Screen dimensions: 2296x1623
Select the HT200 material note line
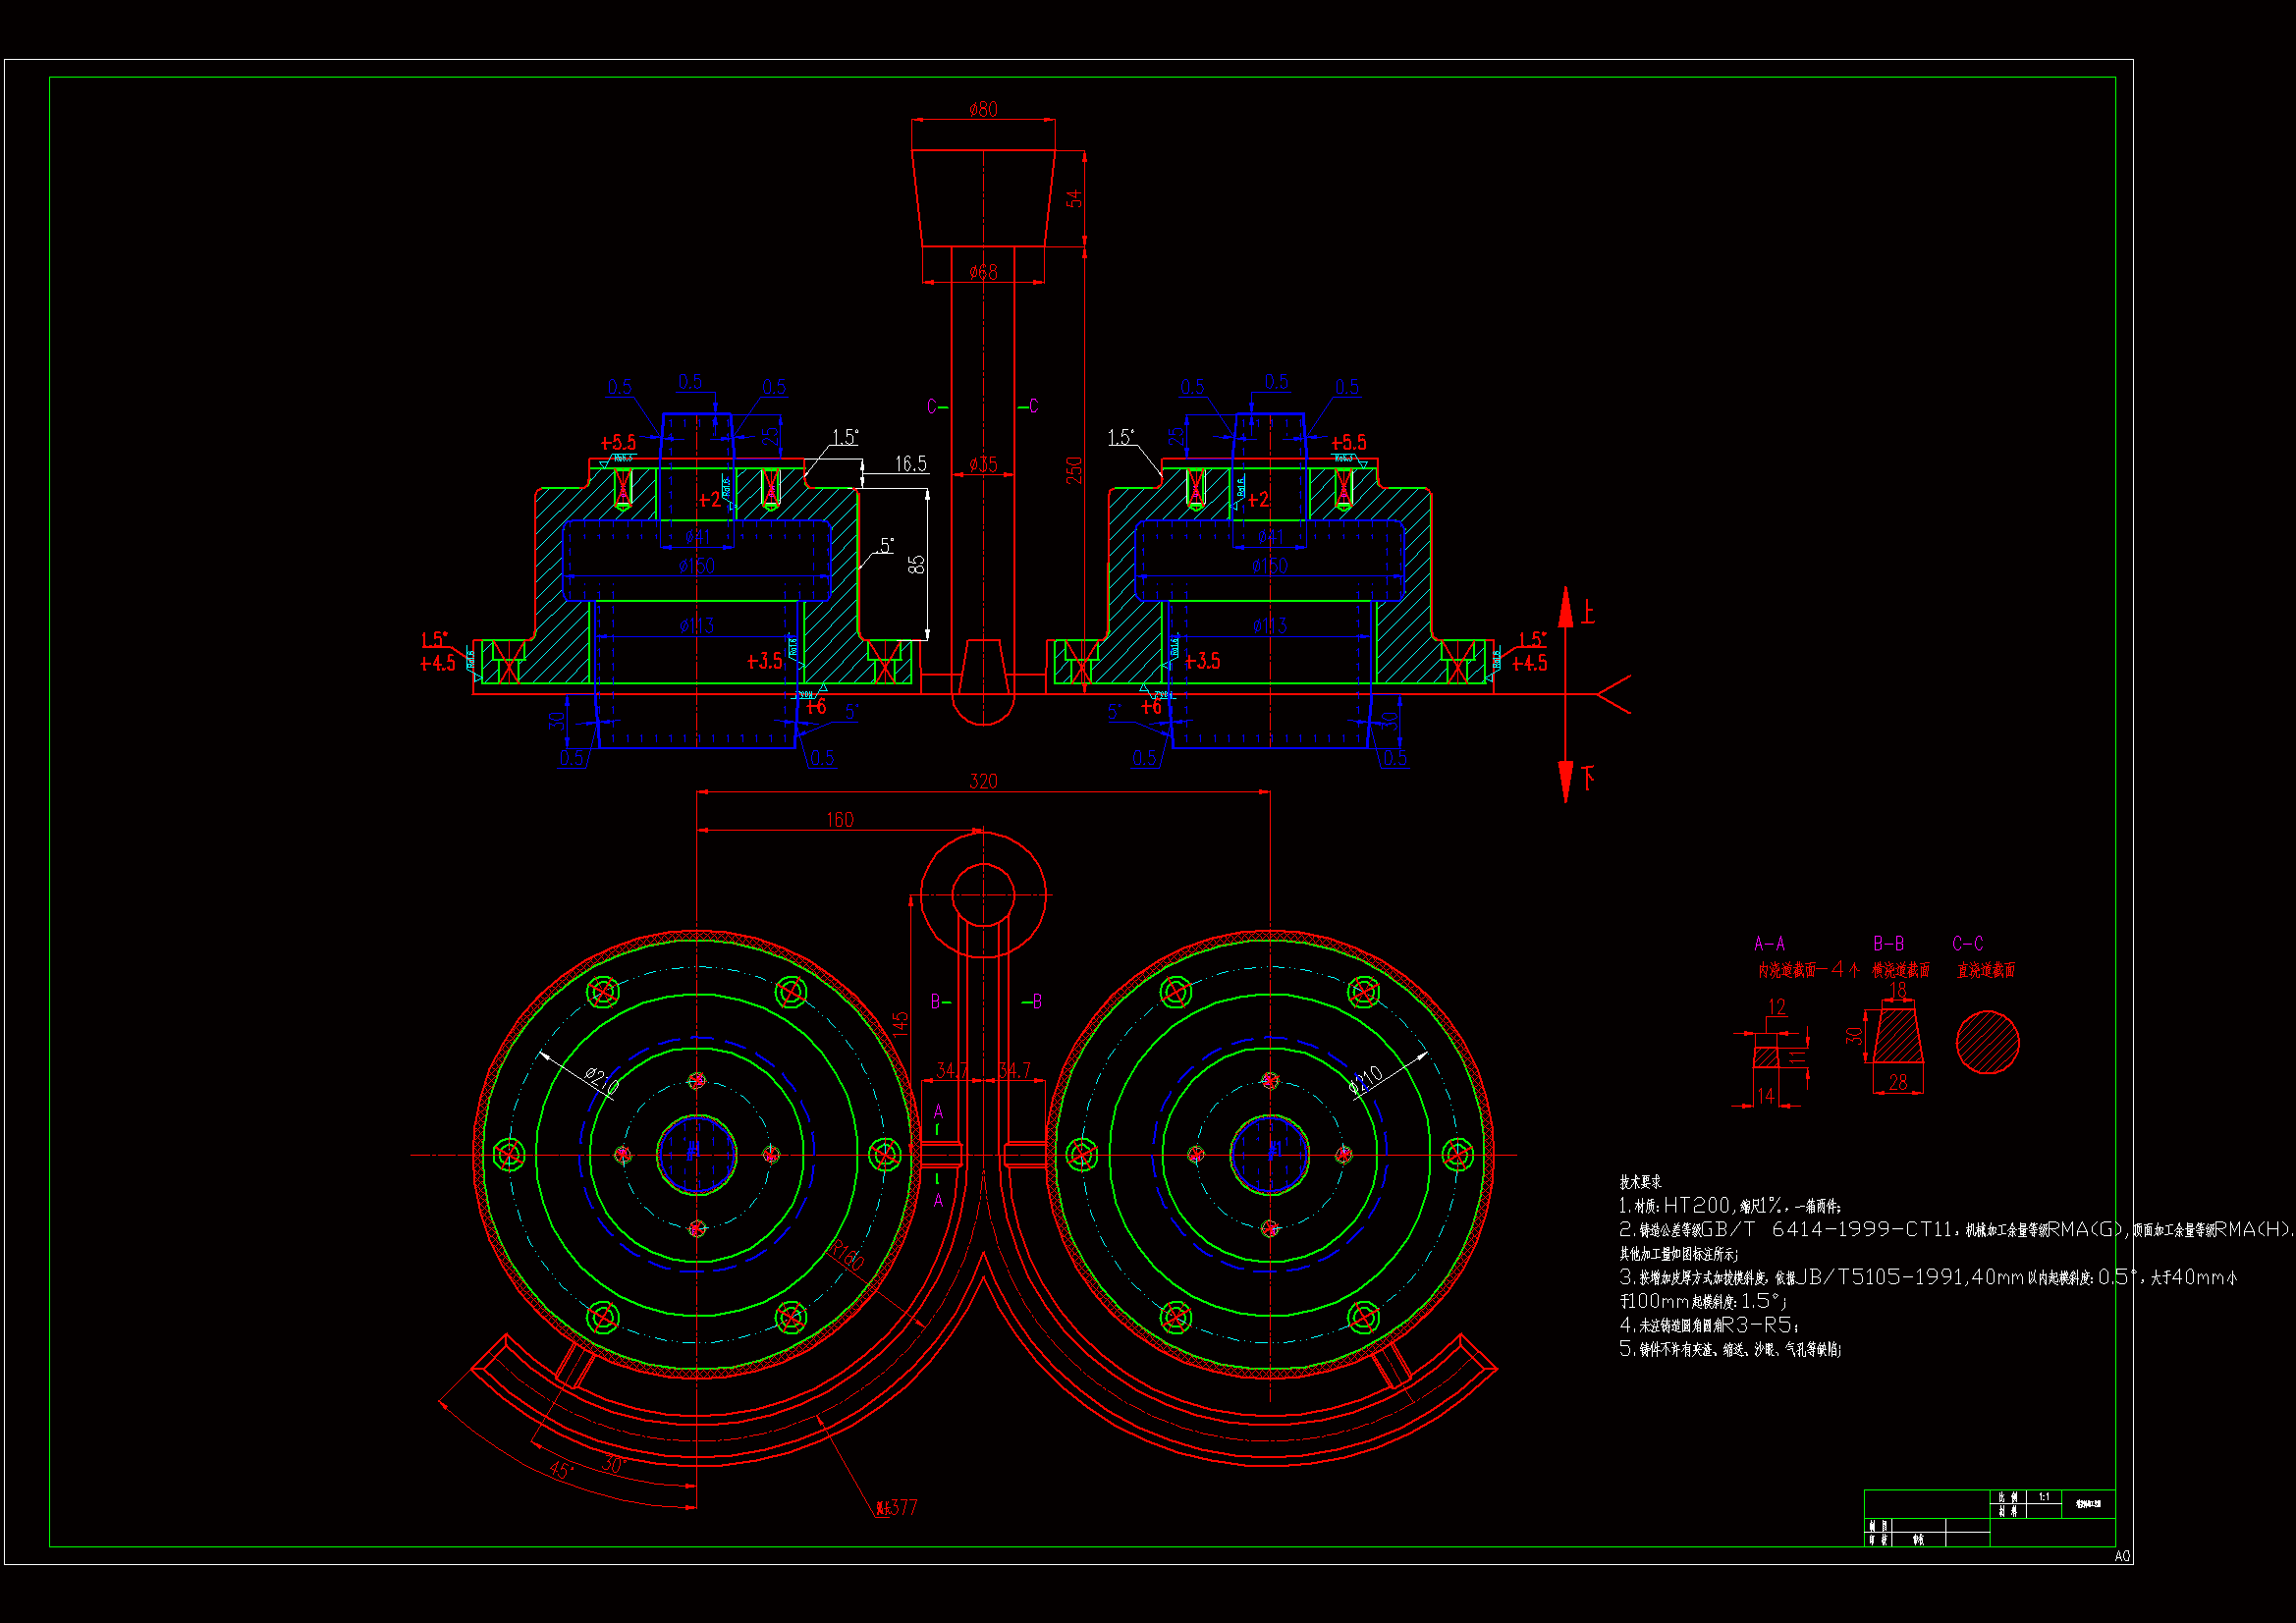(1730, 1206)
